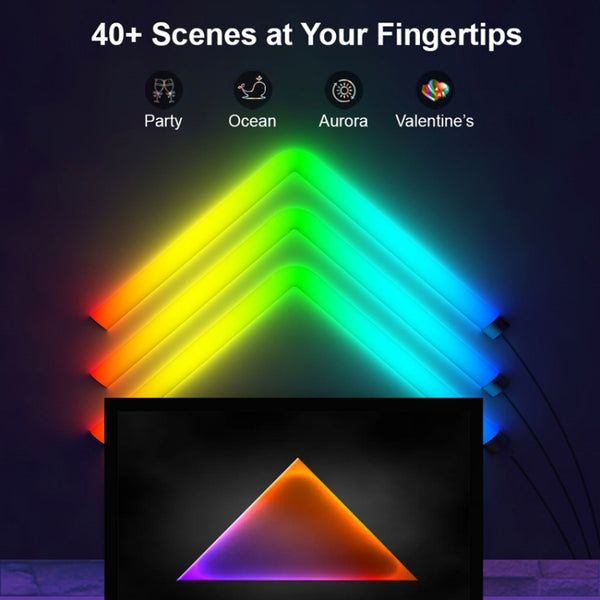The height and width of the screenshot is (600, 600).
Task: Click the controller box on the top light bar
Action: 496,327
